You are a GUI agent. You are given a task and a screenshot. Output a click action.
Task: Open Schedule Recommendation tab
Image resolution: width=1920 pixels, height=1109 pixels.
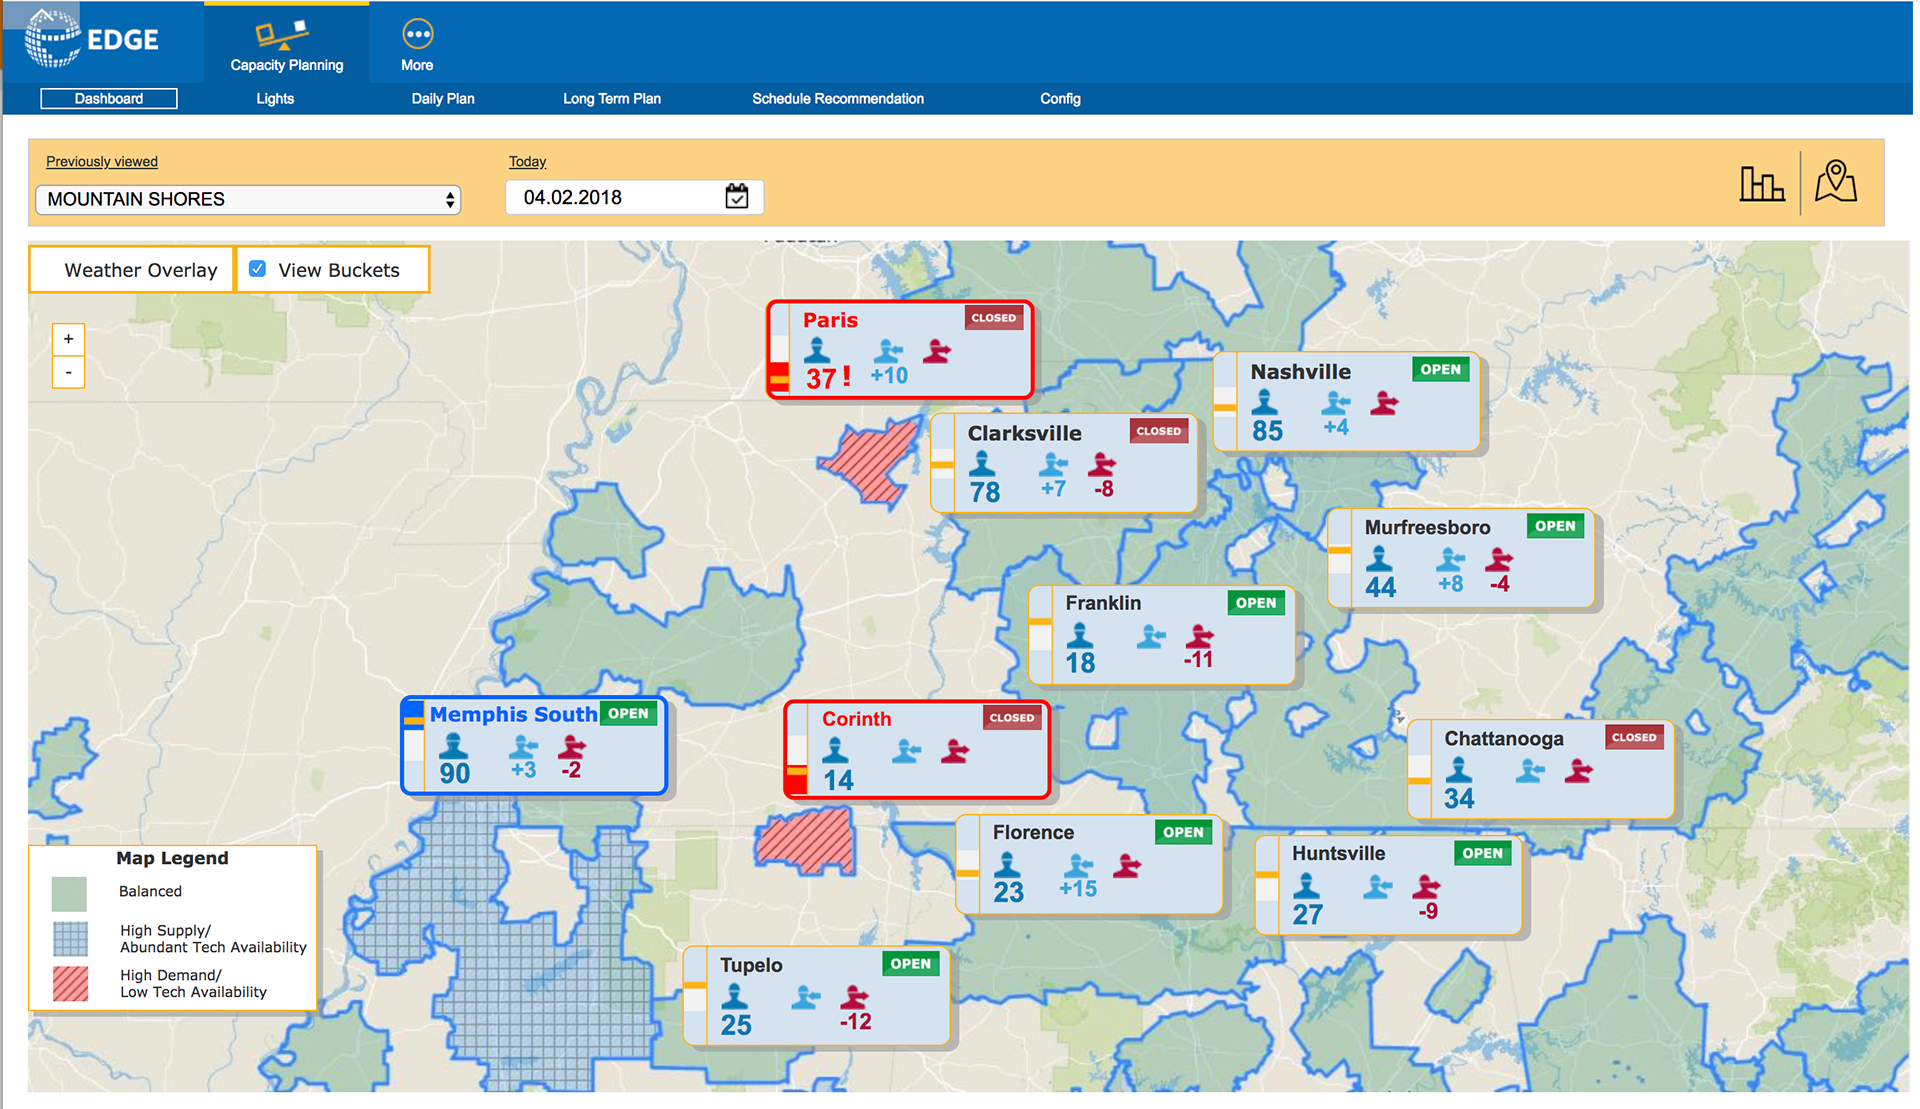[x=838, y=98]
